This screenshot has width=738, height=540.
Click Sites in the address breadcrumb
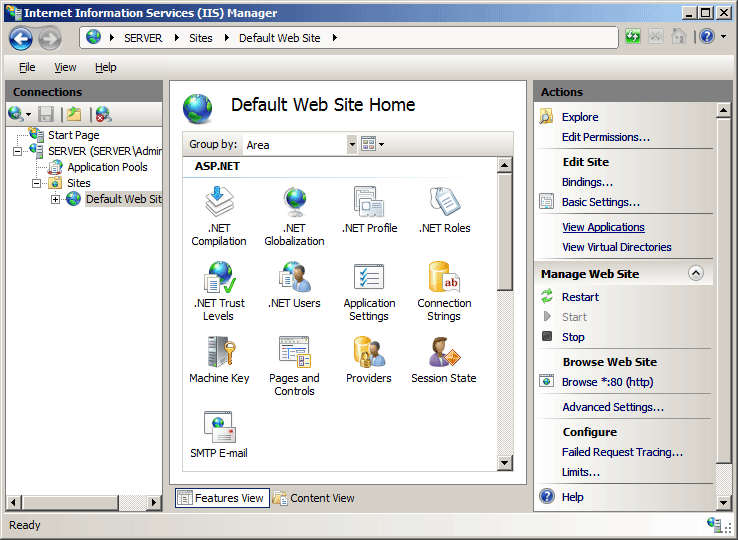pyautogui.click(x=201, y=38)
